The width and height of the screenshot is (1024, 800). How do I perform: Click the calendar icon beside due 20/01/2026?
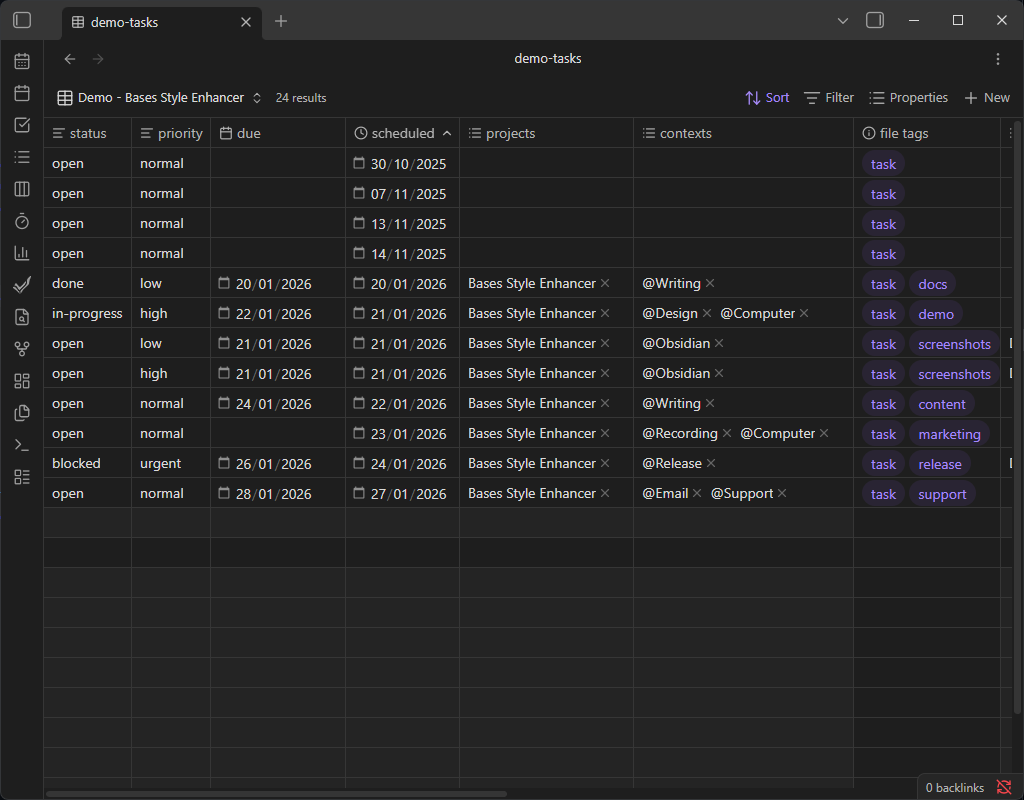click(x=224, y=283)
